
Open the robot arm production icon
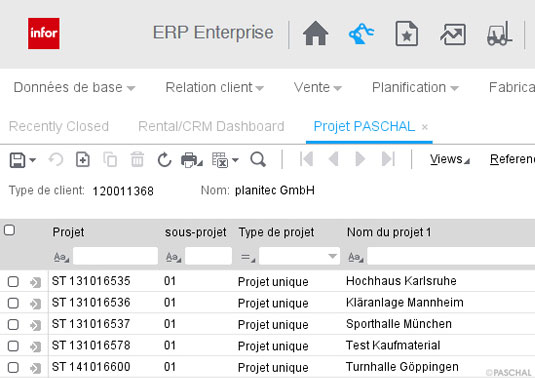point(361,33)
